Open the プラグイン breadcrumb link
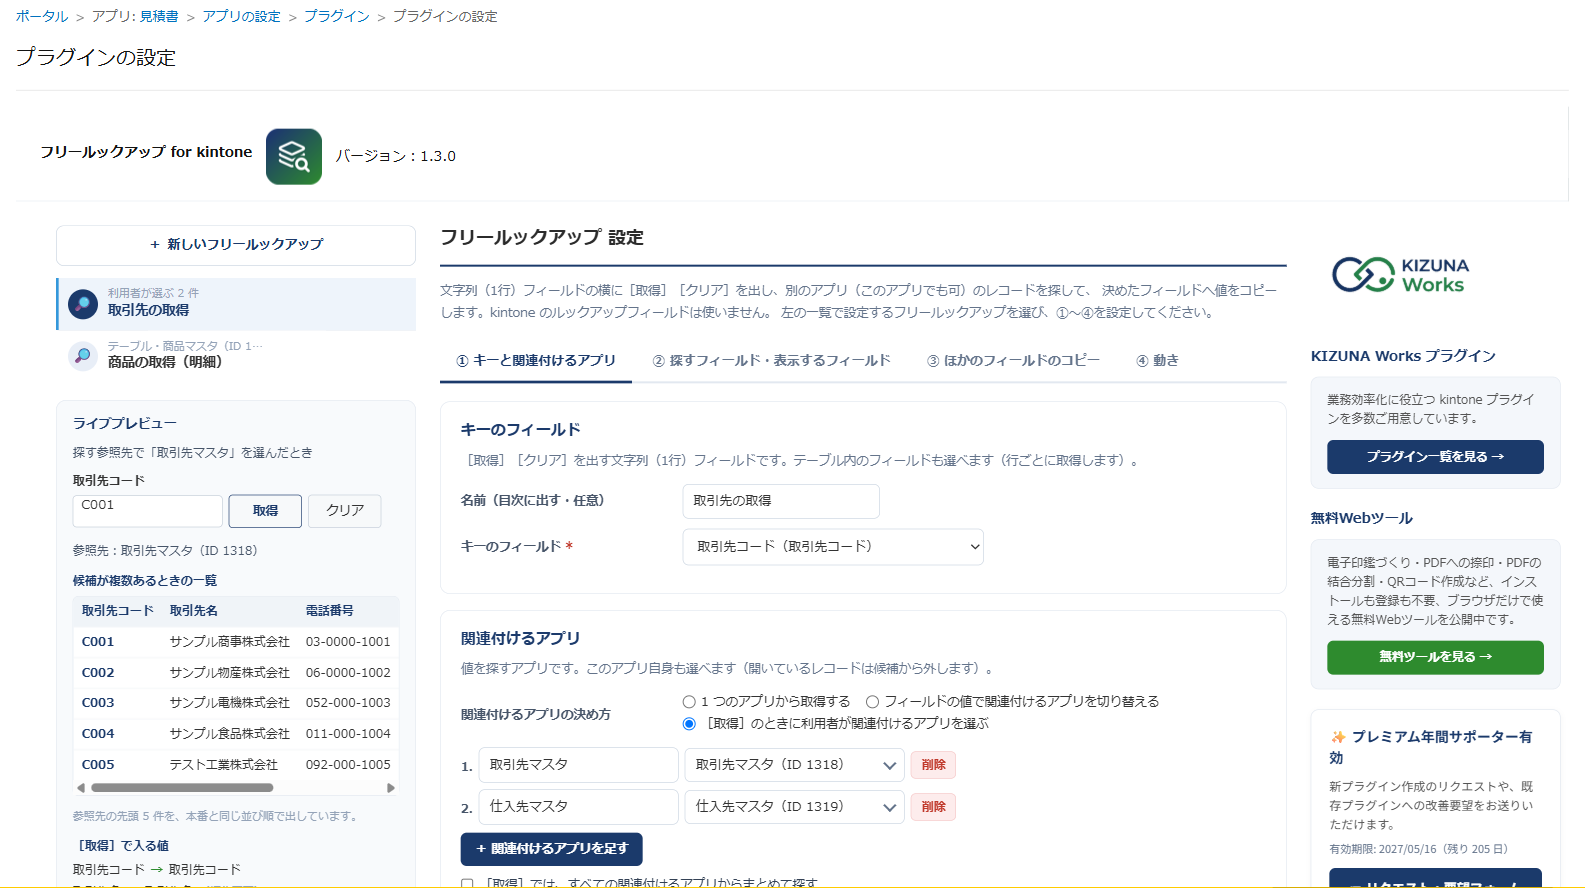1585x888 pixels. [337, 16]
